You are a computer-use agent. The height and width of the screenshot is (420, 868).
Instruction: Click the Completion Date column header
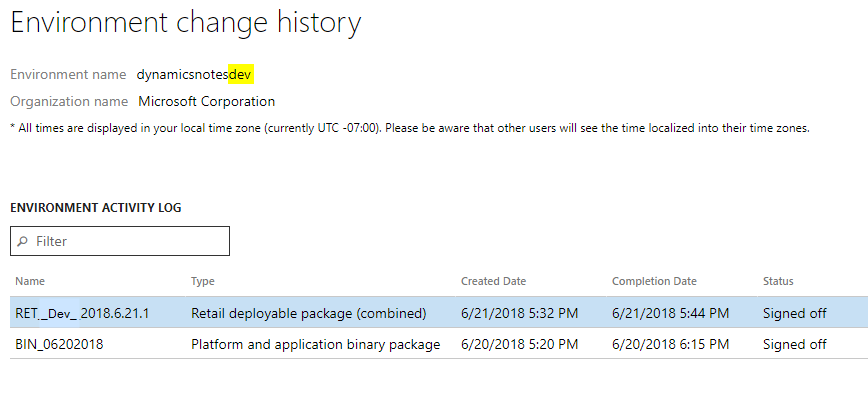[x=654, y=281]
